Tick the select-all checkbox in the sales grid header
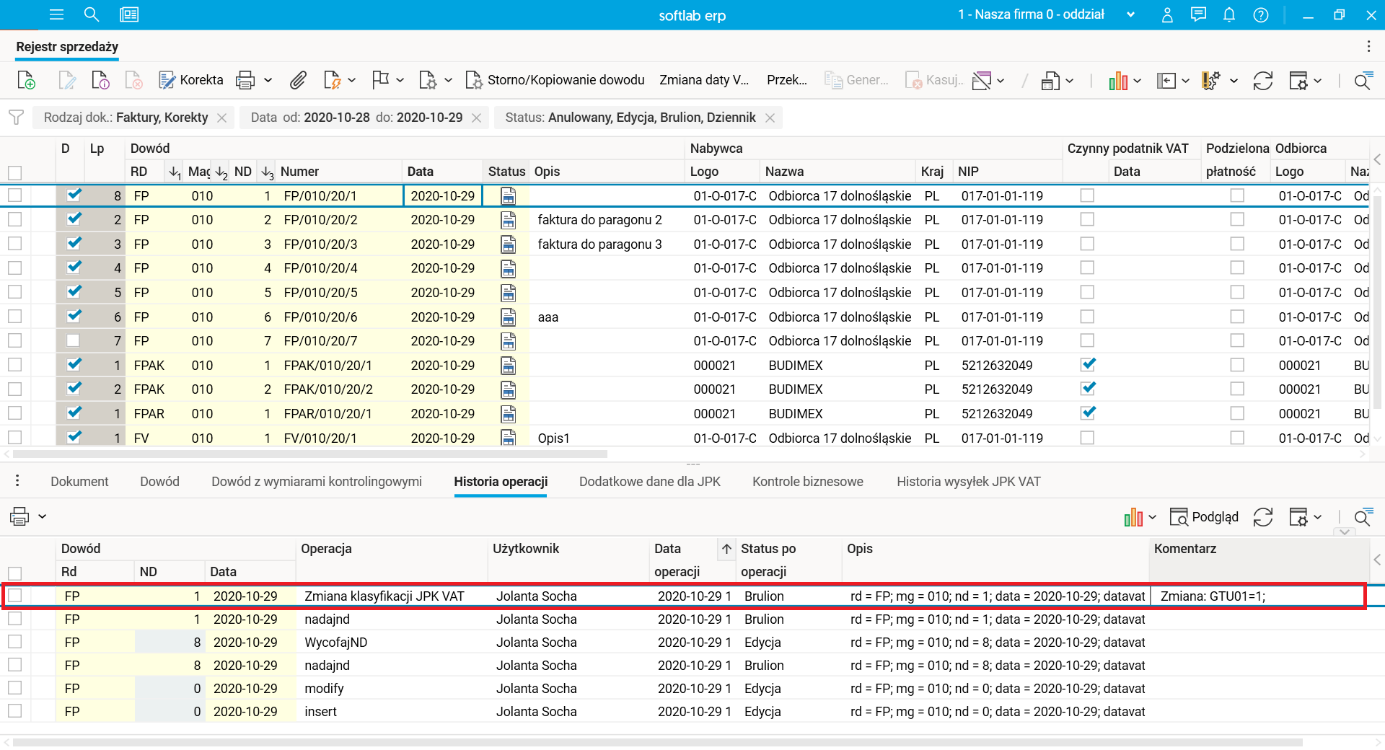 tap(15, 172)
